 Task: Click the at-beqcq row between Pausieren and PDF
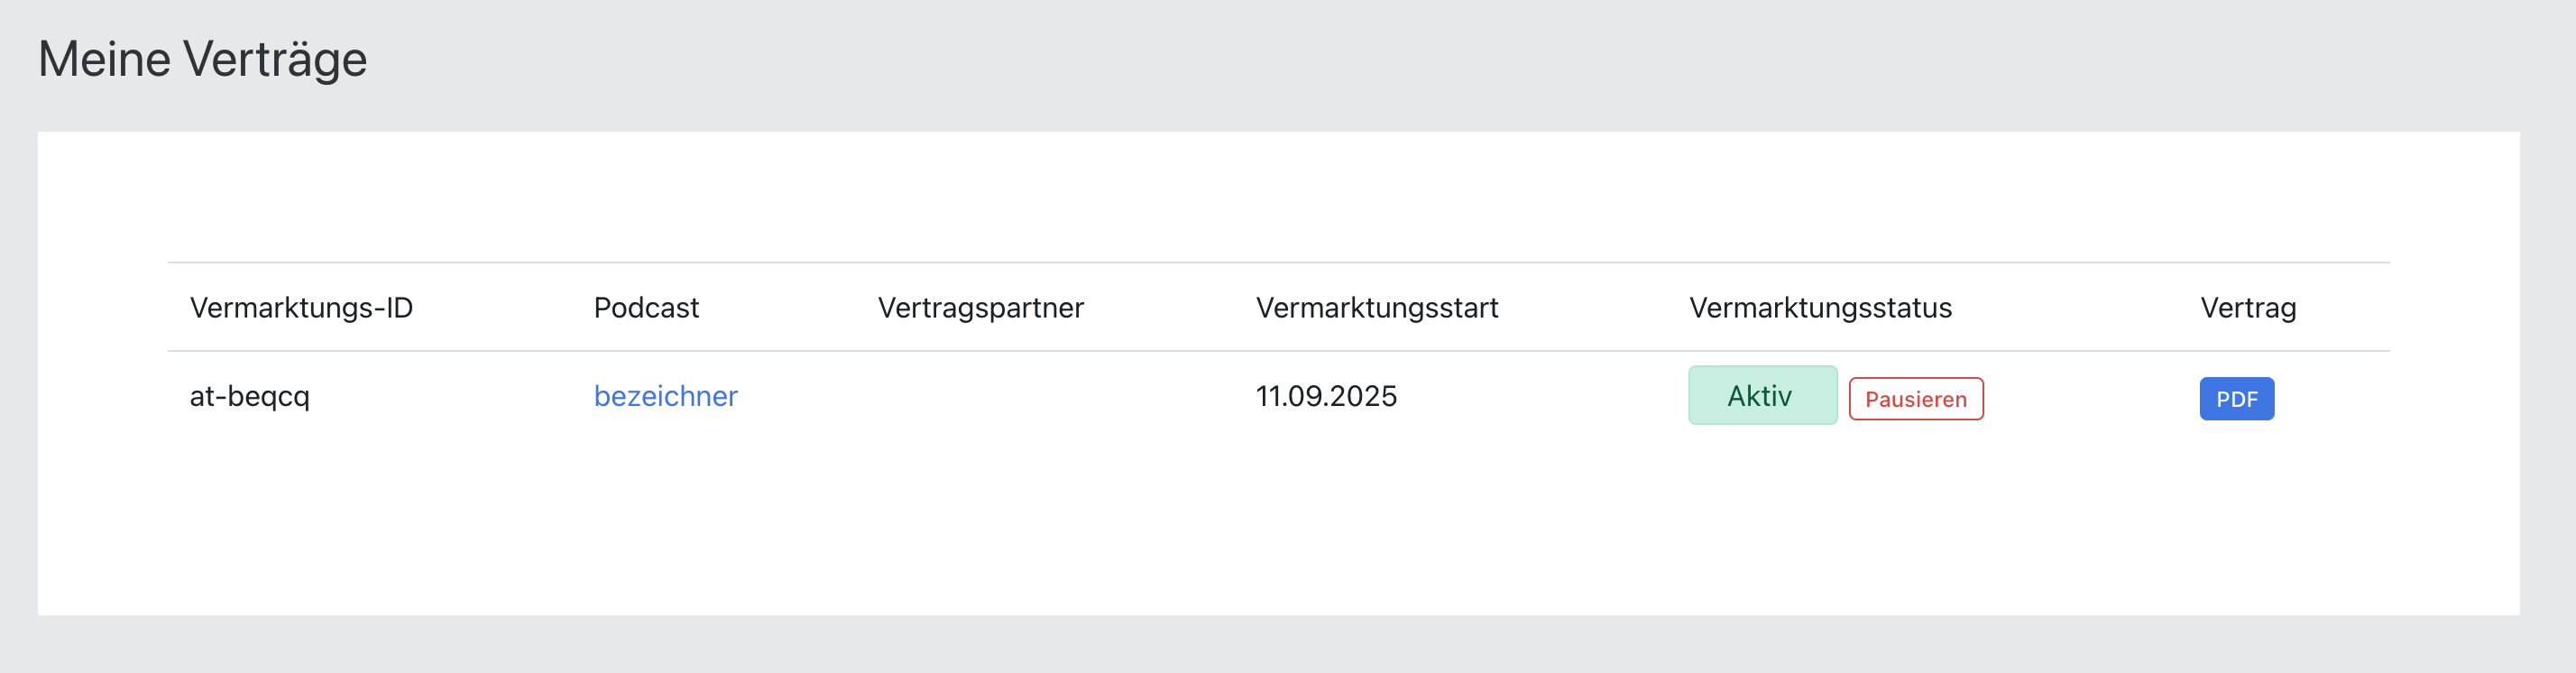pyautogui.click(x=2090, y=398)
